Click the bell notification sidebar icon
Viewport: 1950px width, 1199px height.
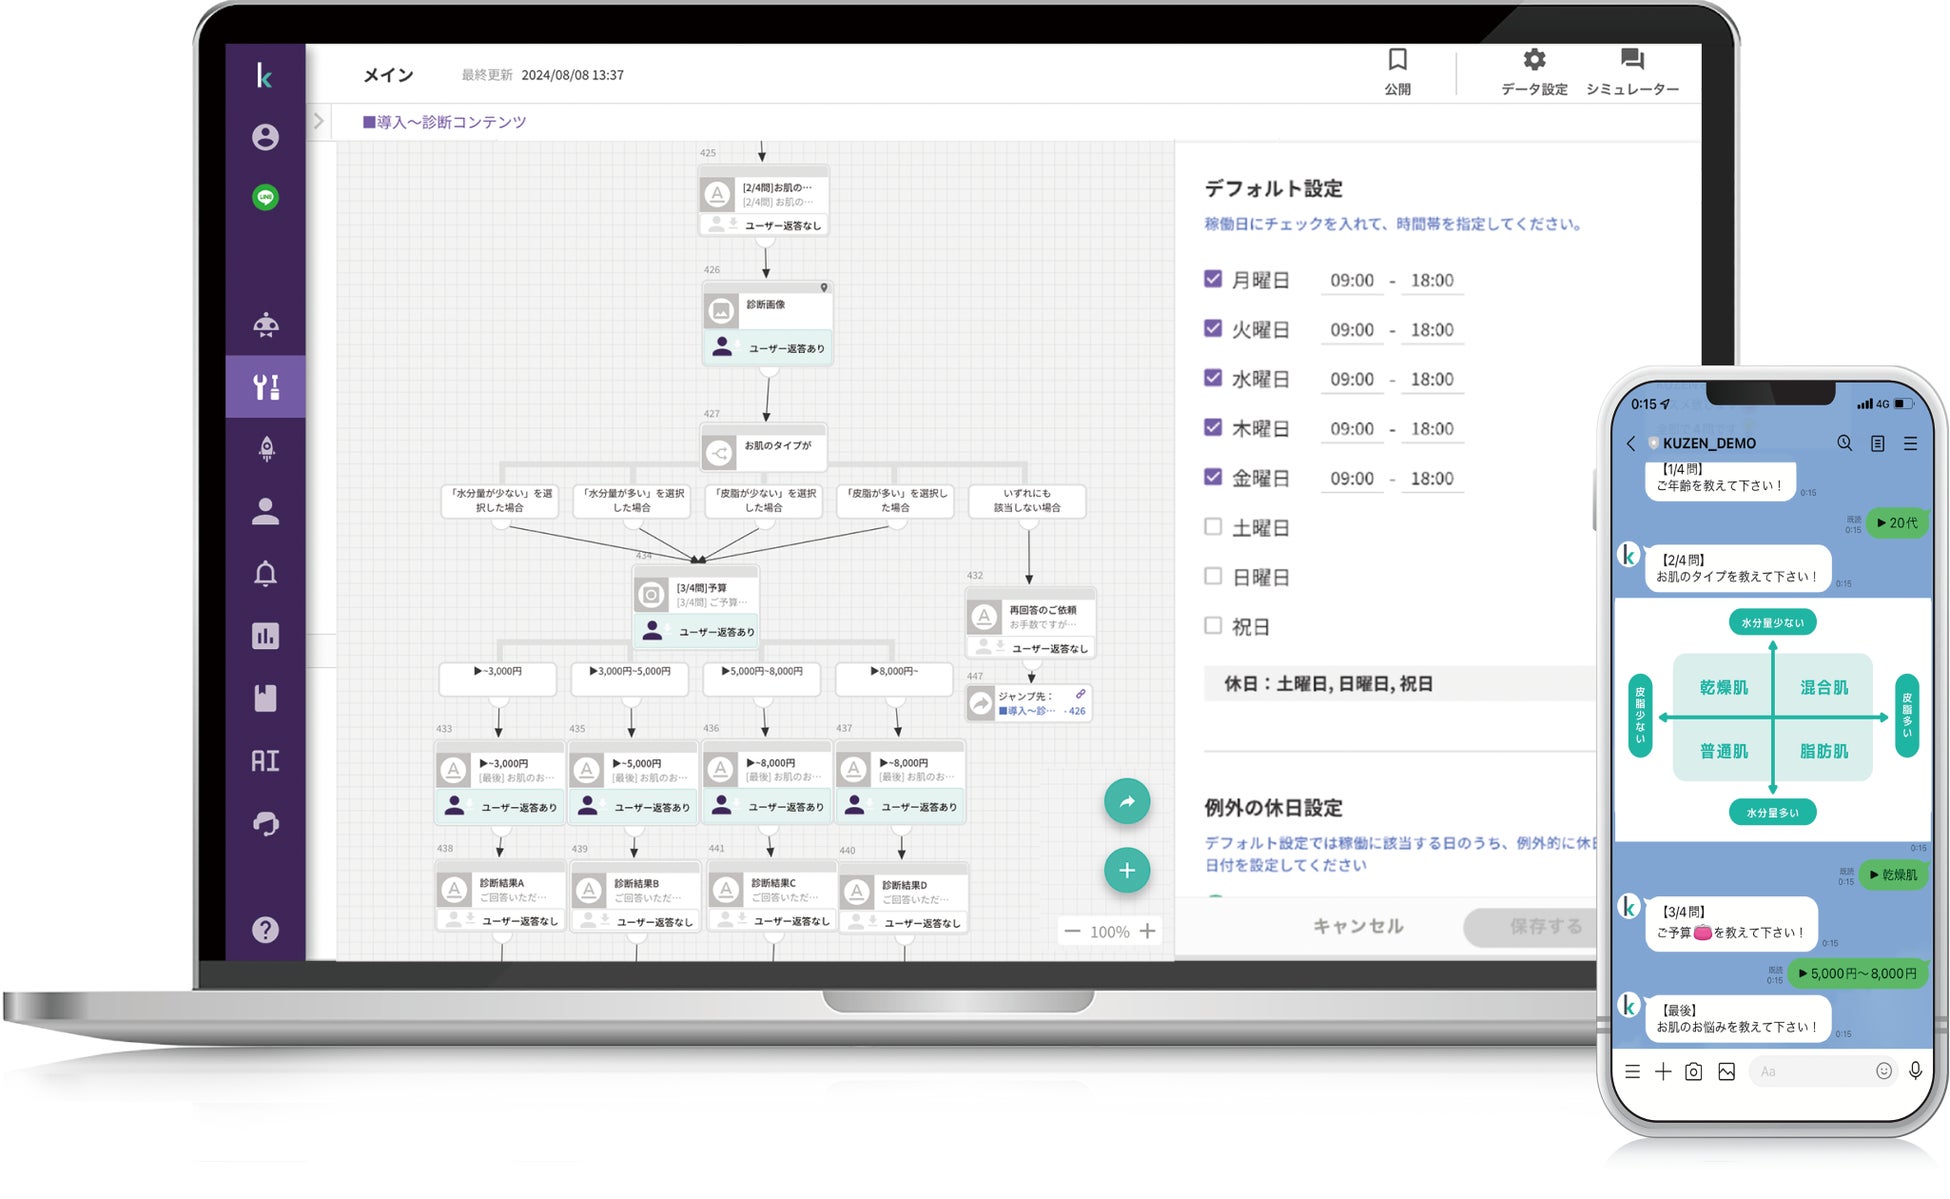click(265, 574)
